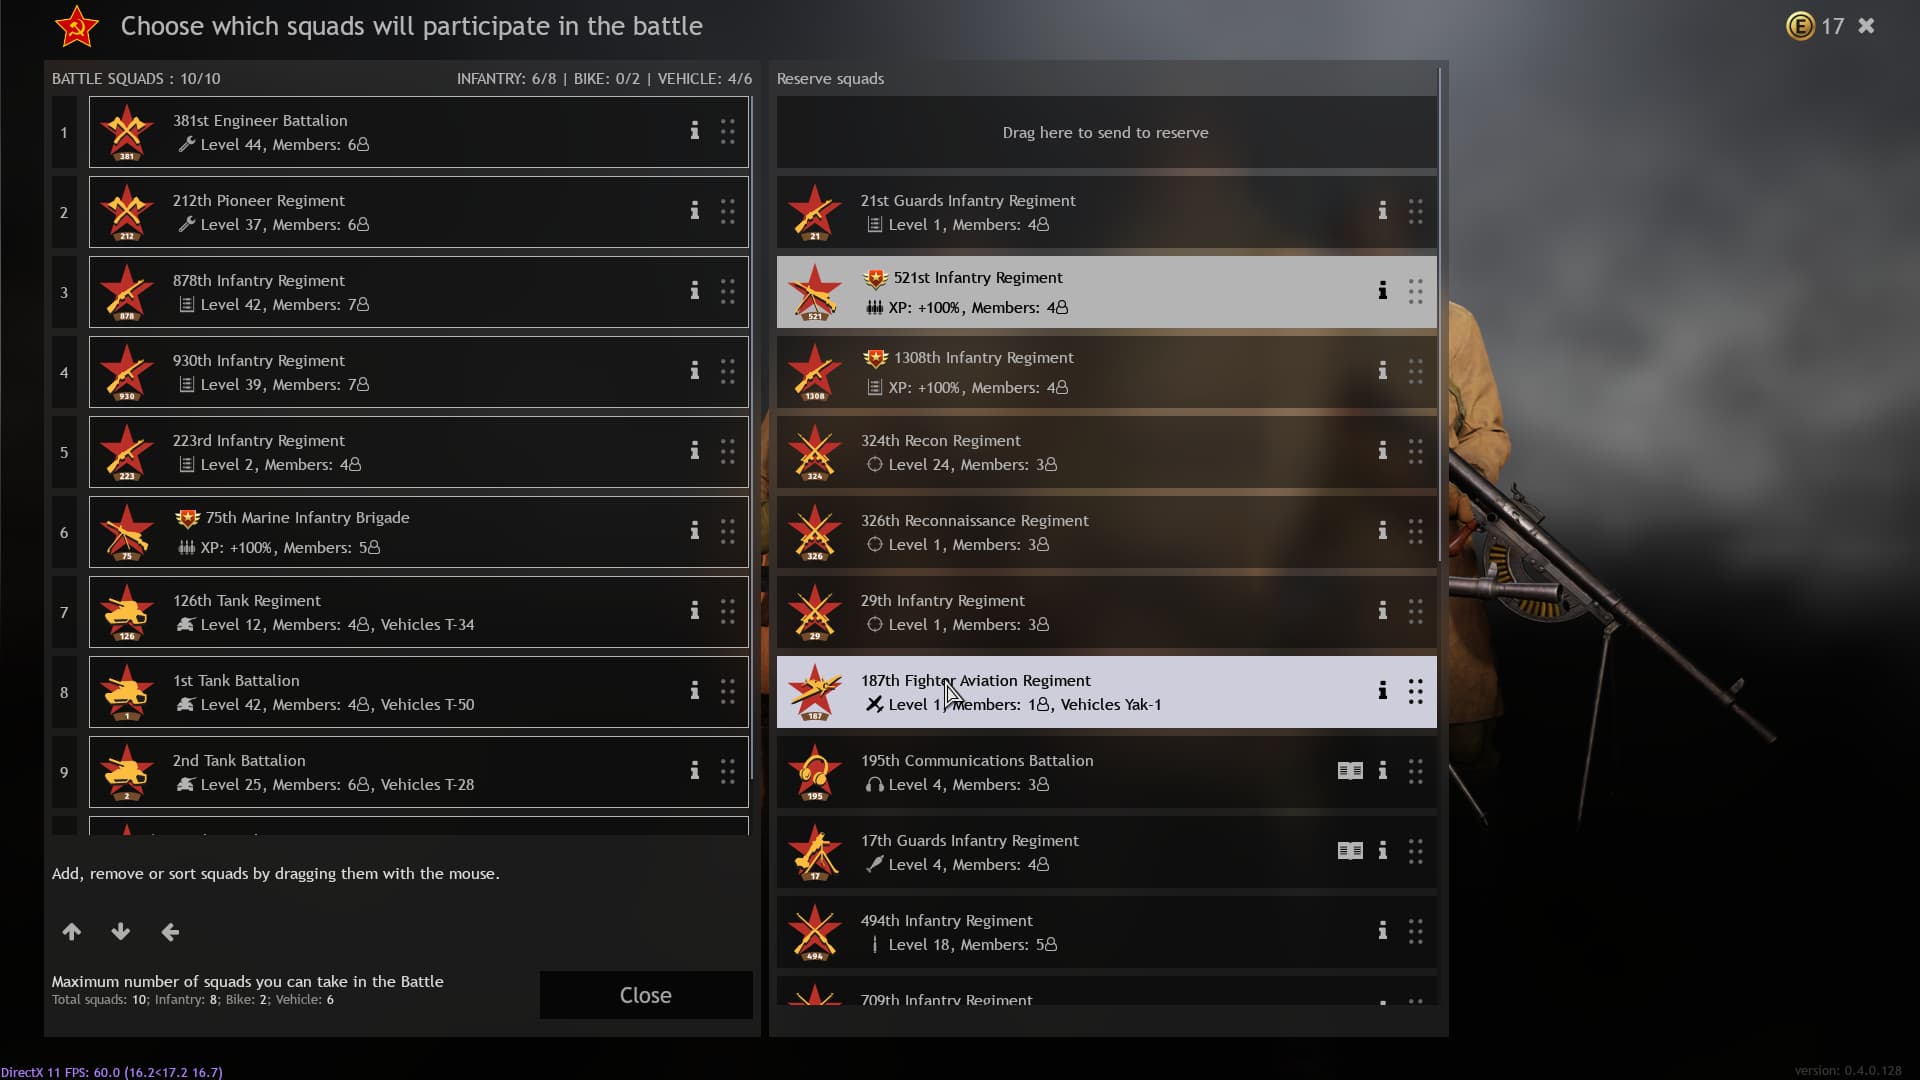This screenshot has height=1080, width=1920.
Task: Move selected squad down with arrow
Action: 121,932
